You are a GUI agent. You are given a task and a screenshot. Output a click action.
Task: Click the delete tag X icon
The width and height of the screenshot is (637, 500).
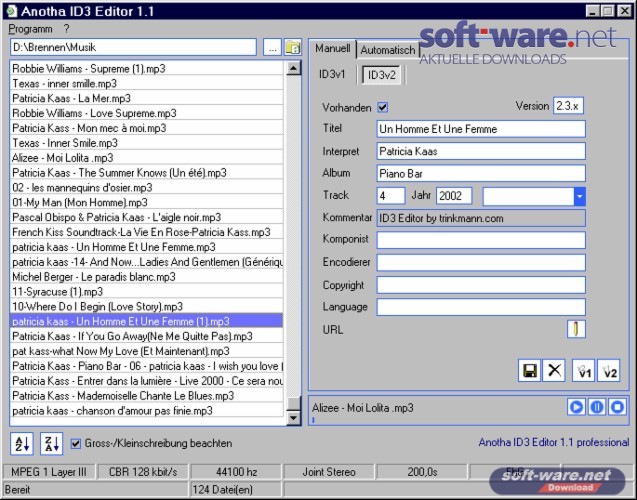point(554,370)
